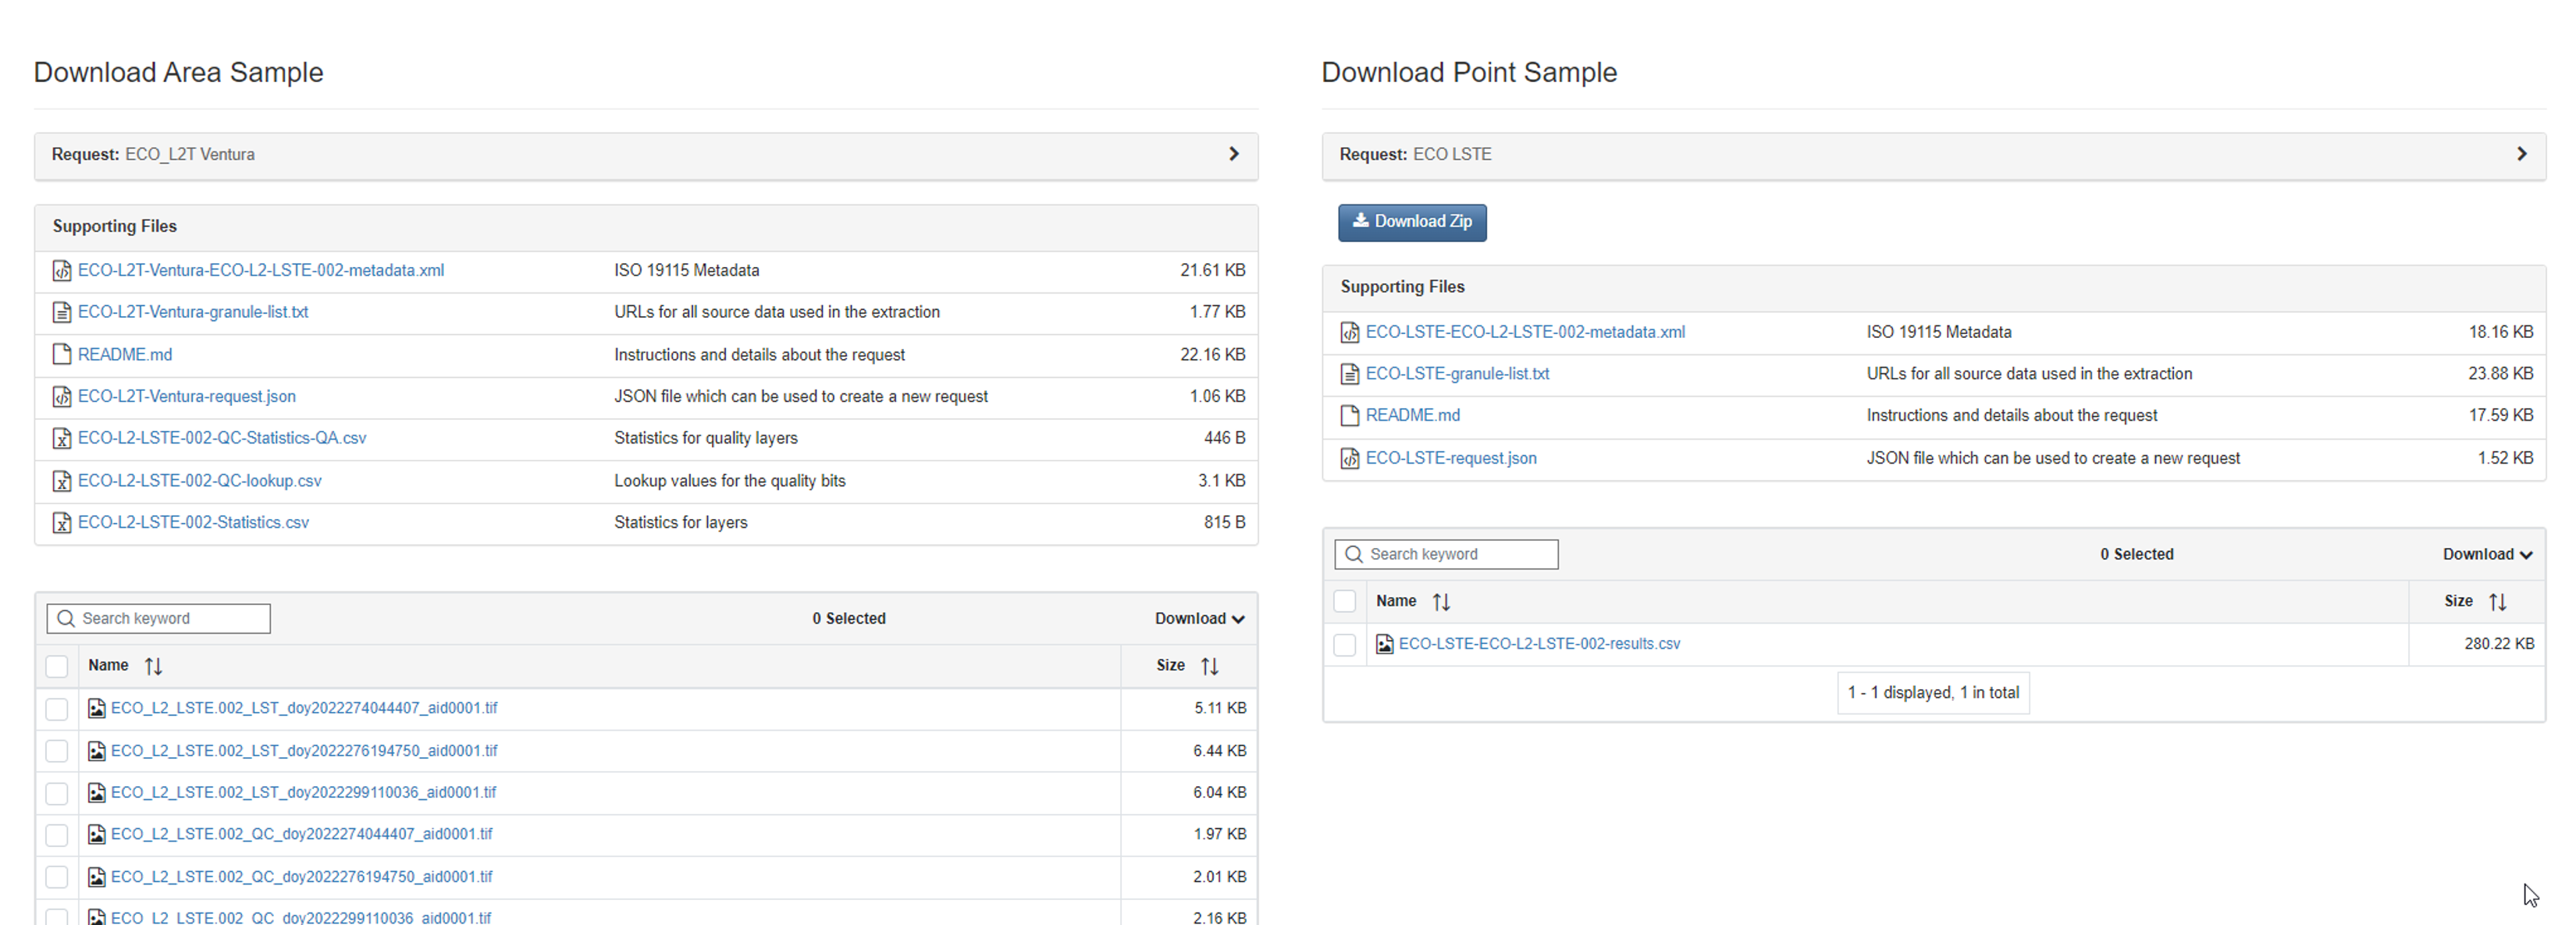The width and height of the screenshot is (2576, 925).
Task: Click the text file icon next to ECO-L2T-Ventura-granule-list.txt
Action: point(62,313)
